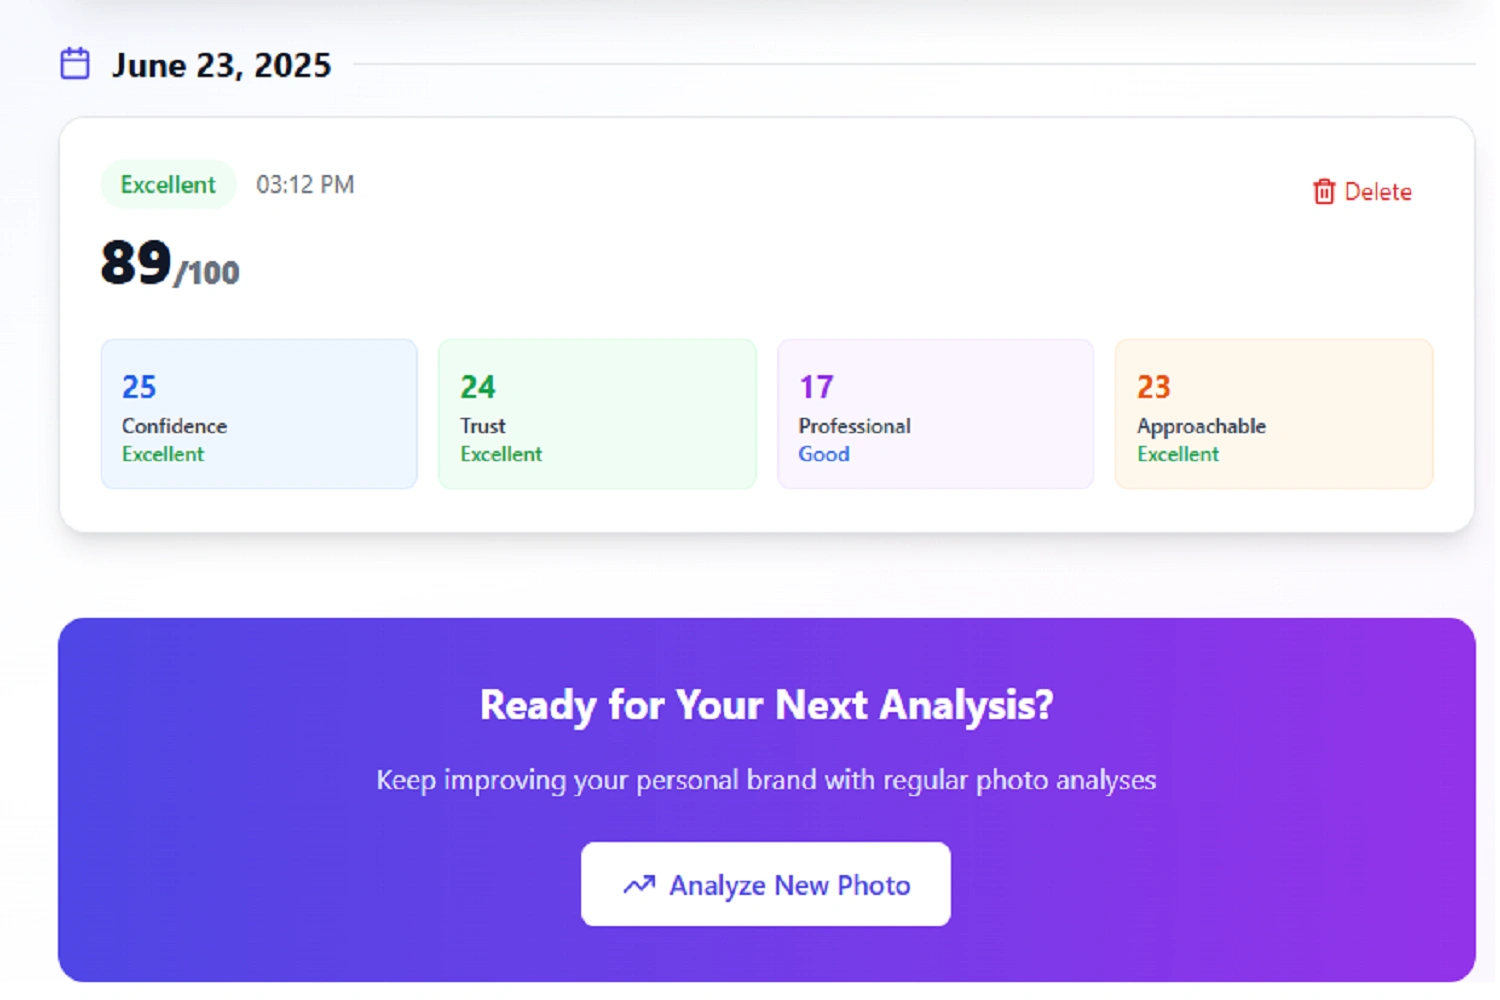Click the Keep improving your personal brand text
1500x1000 pixels.
coord(766,780)
